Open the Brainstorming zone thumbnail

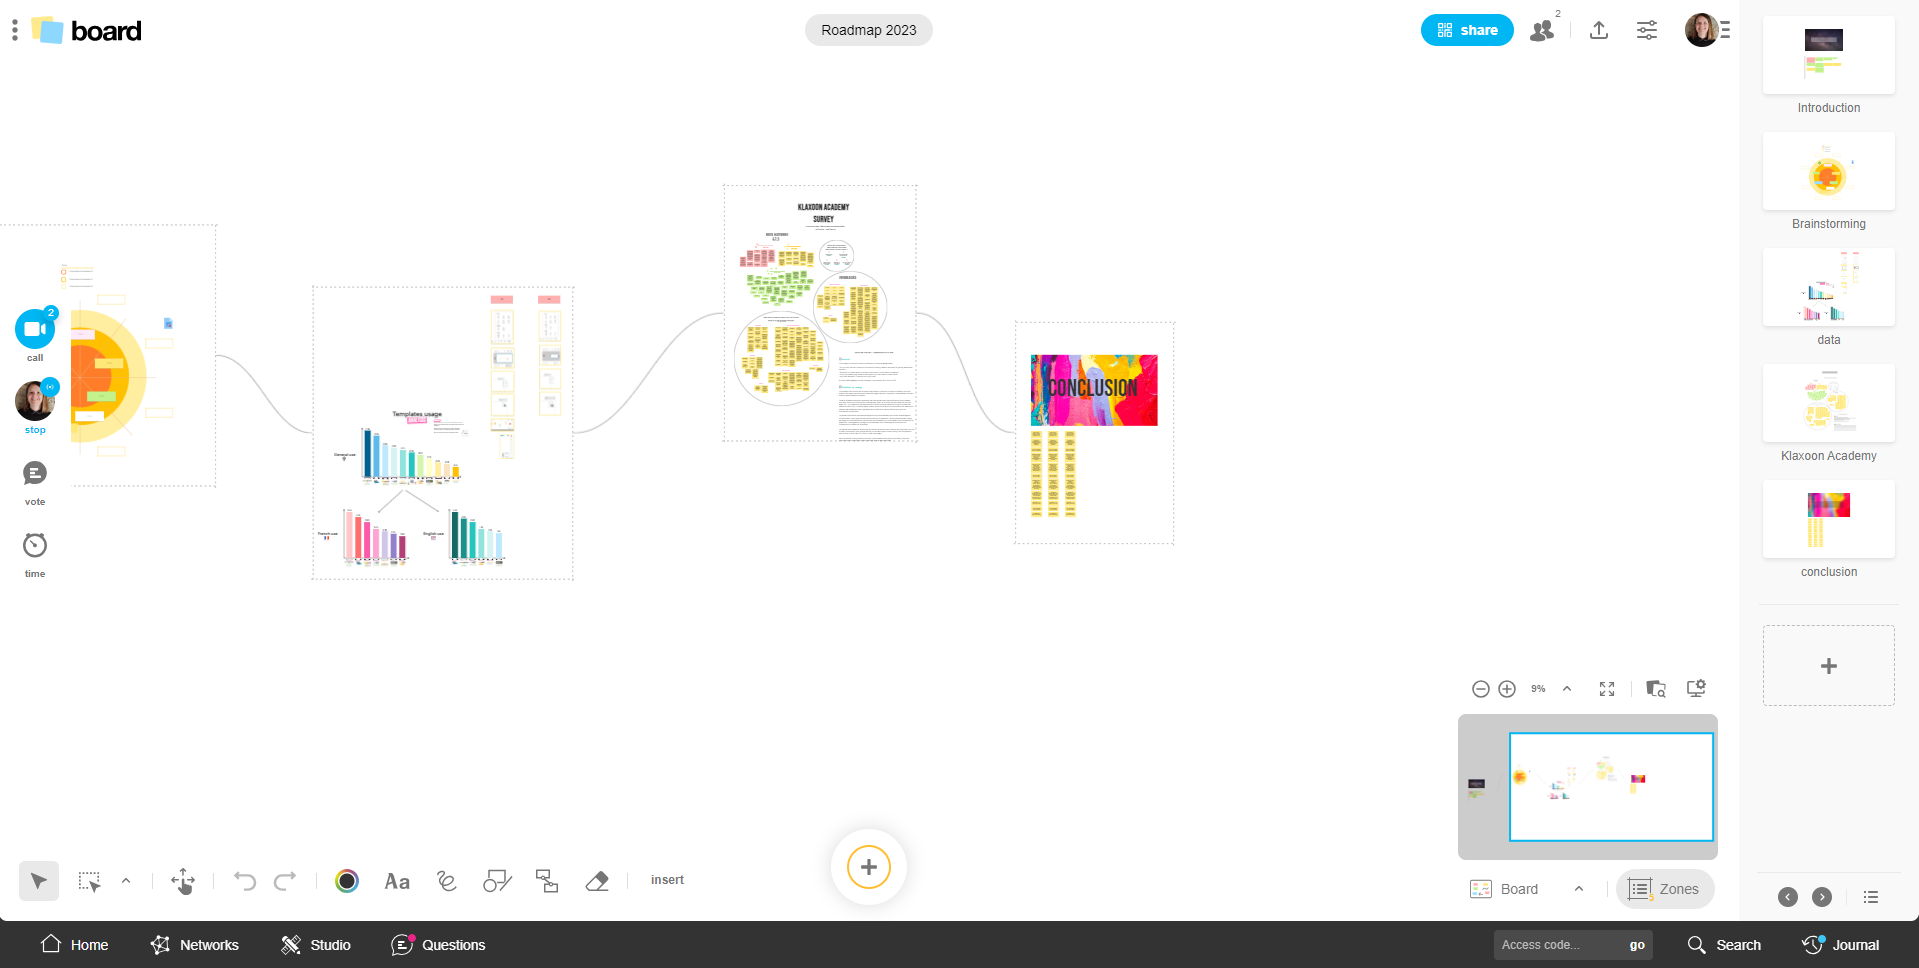1828,172
